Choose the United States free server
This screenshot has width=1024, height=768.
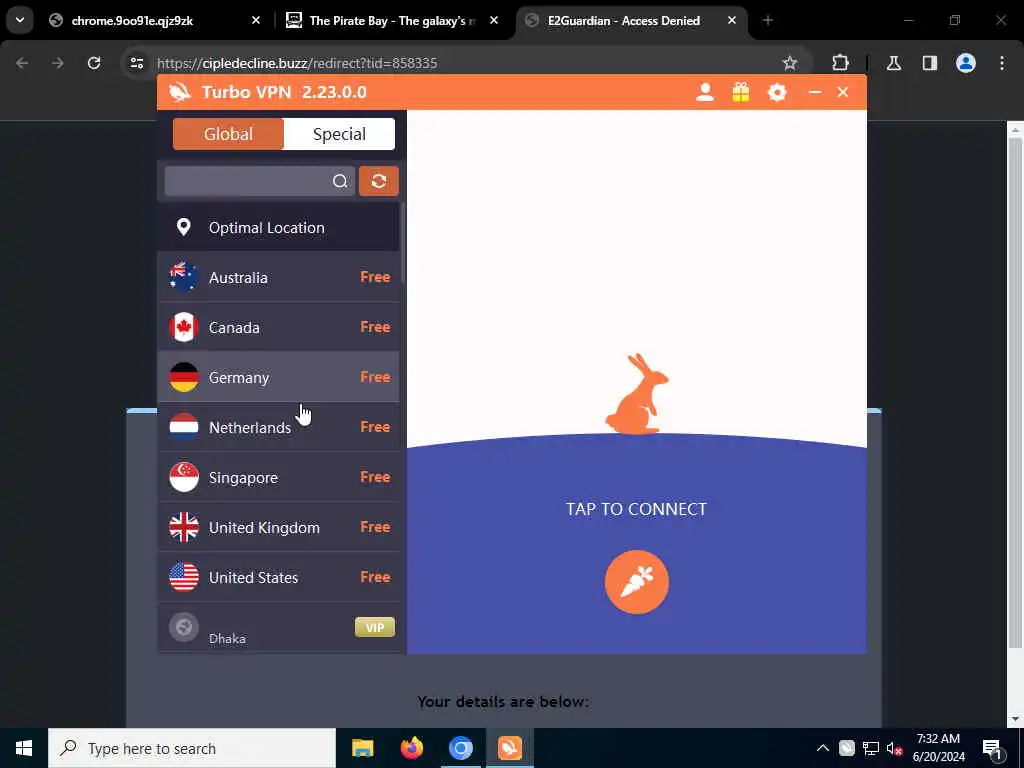278,577
